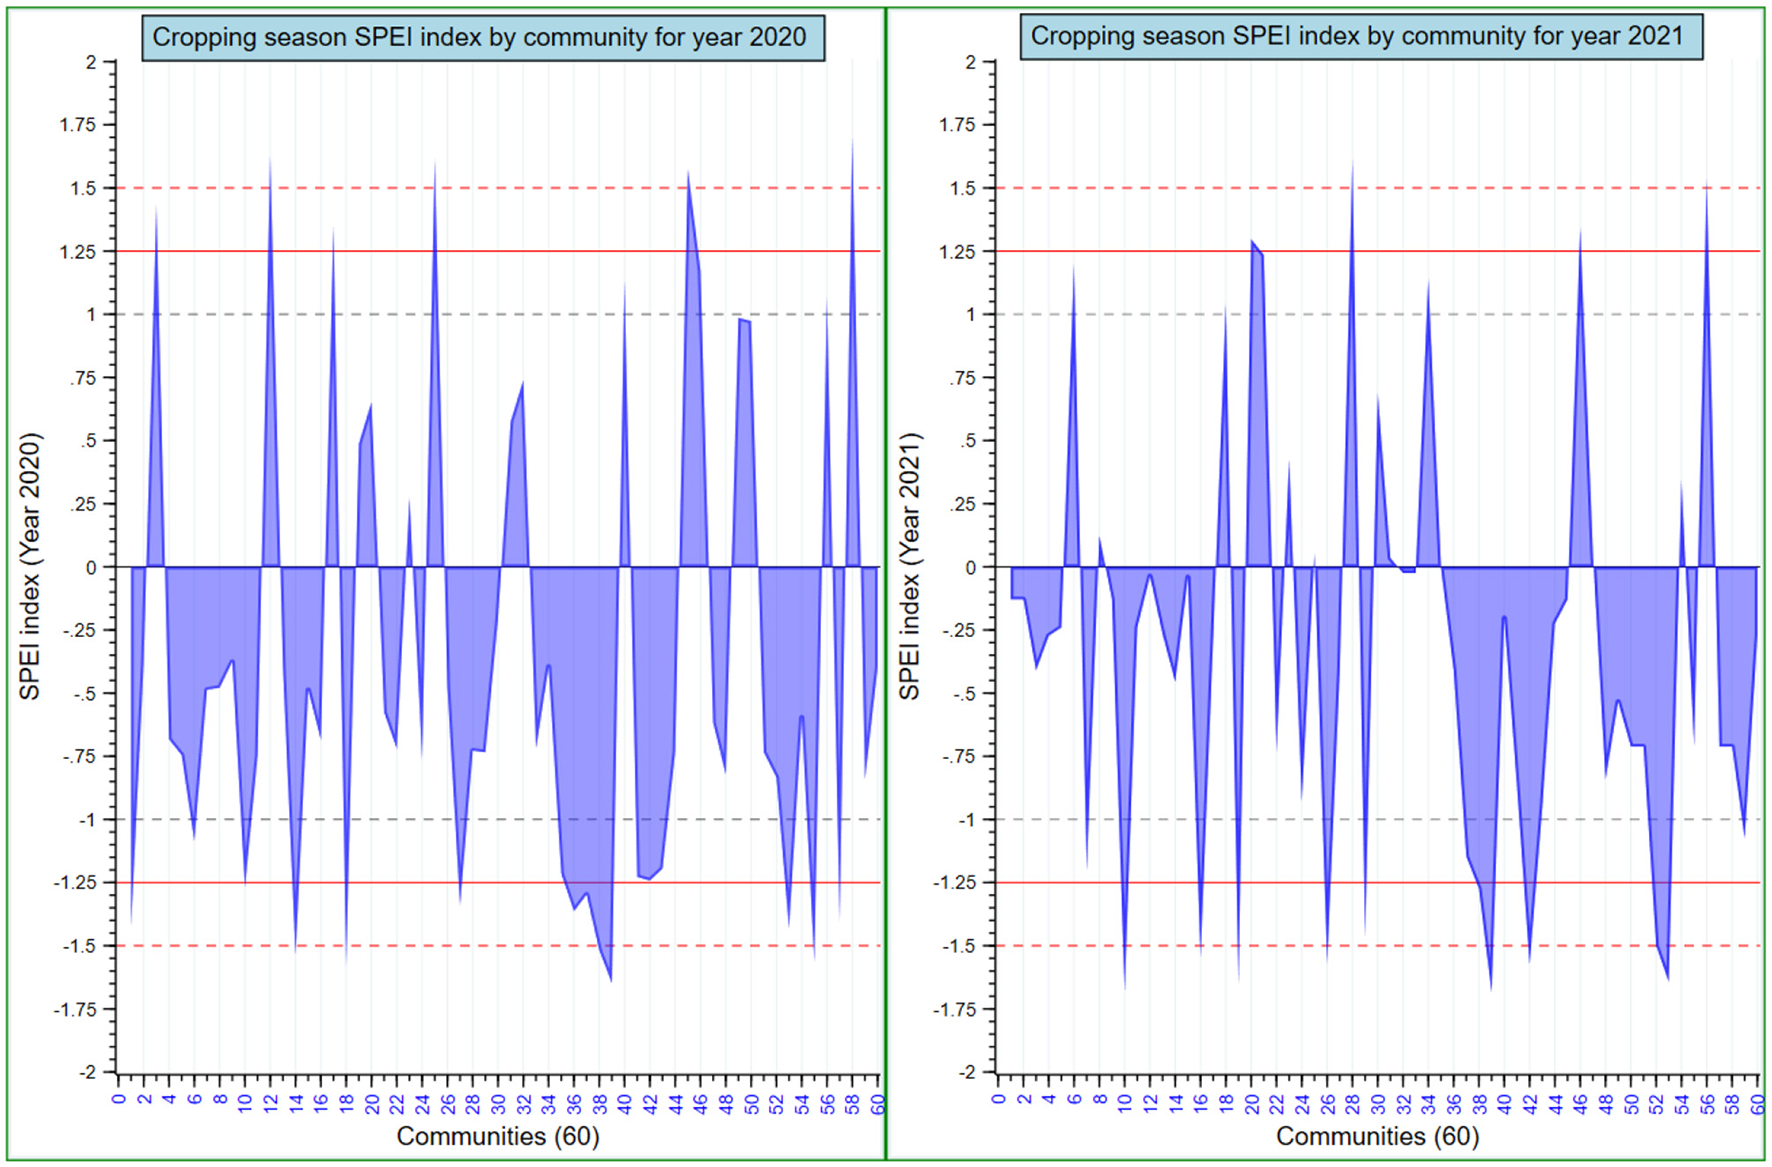Viewport: 1772px width, 1167px height.
Task: Click 'Communities (60)' label under 2020 chart
Action: tap(497, 1136)
